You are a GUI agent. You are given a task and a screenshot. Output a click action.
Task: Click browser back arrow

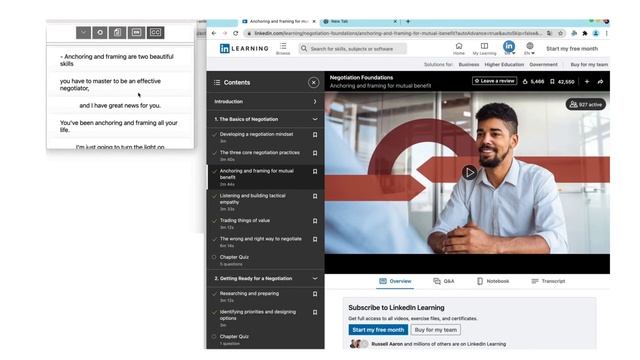point(214,33)
